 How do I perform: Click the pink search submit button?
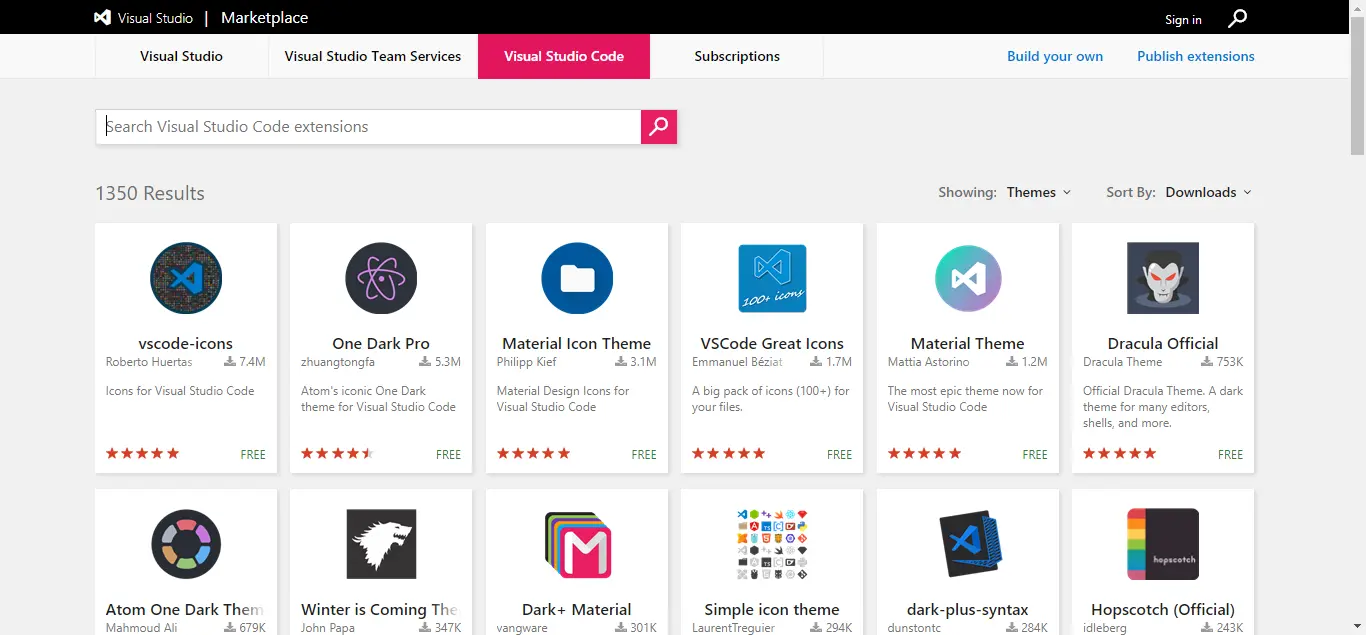659,127
